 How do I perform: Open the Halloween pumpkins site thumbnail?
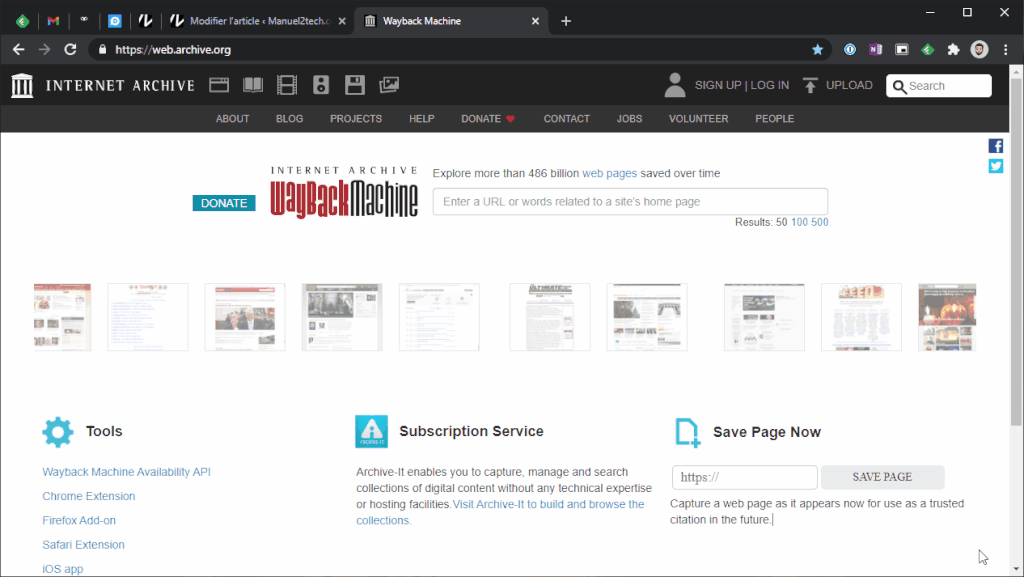947,317
